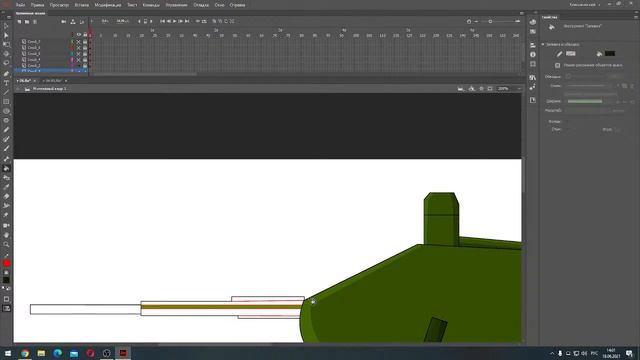Create a new layer in timeline
The image size is (640, 360).
coord(19,22)
